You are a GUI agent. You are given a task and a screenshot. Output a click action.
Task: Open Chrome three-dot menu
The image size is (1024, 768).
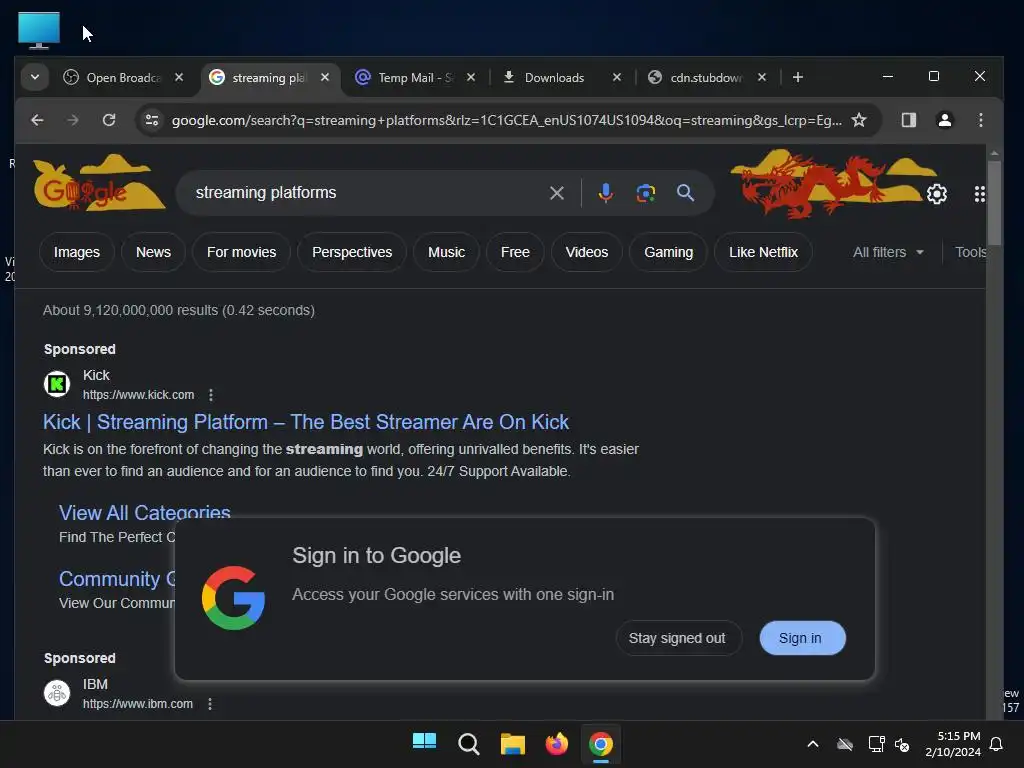point(980,120)
